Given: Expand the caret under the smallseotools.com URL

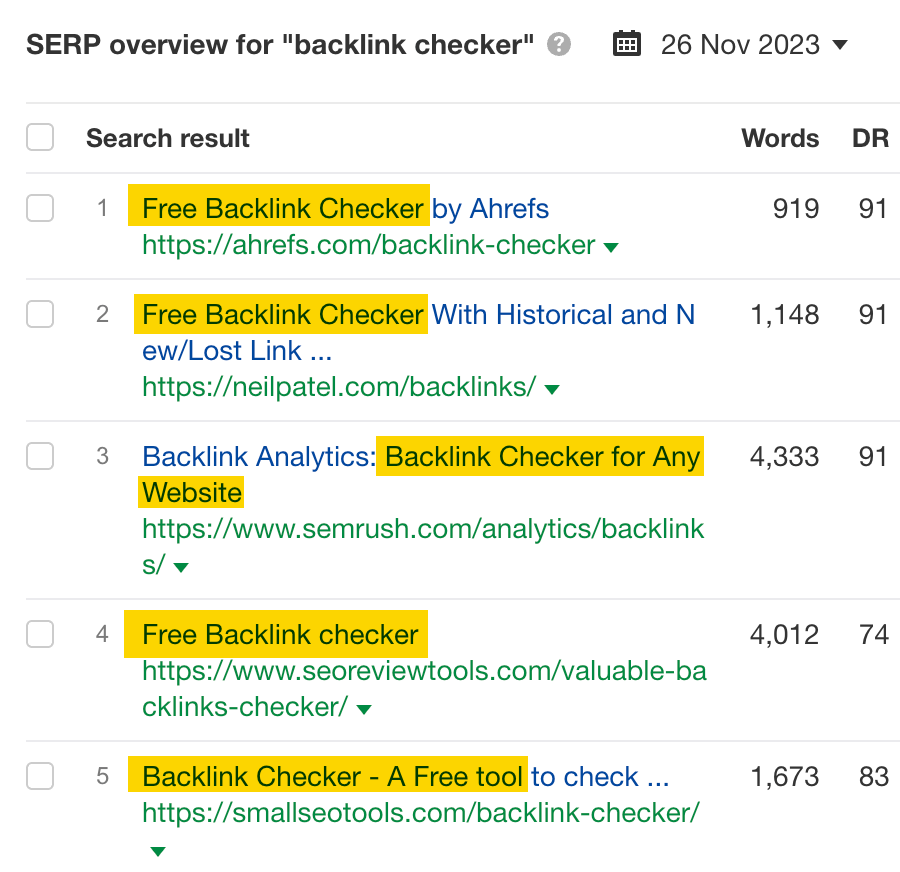Looking at the screenshot, I should (157, 849).
